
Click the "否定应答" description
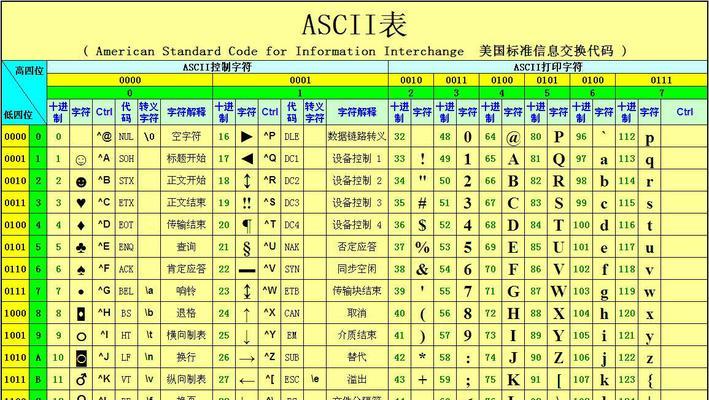[357, 247]
